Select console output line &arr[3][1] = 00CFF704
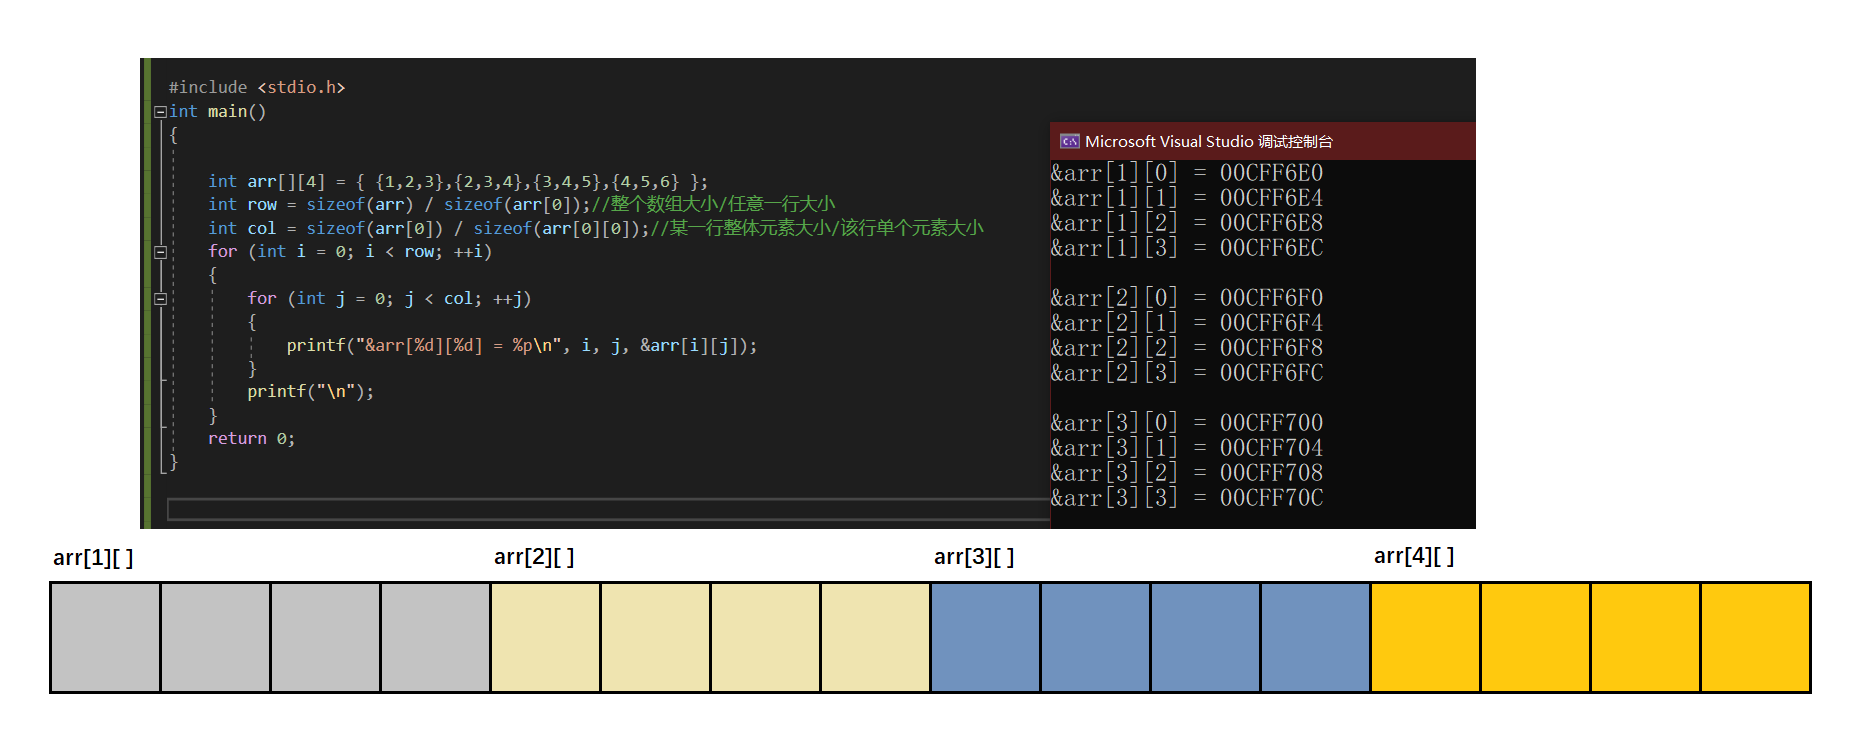Viewport: 1861px width, 738px height. tap(1187, 448)
